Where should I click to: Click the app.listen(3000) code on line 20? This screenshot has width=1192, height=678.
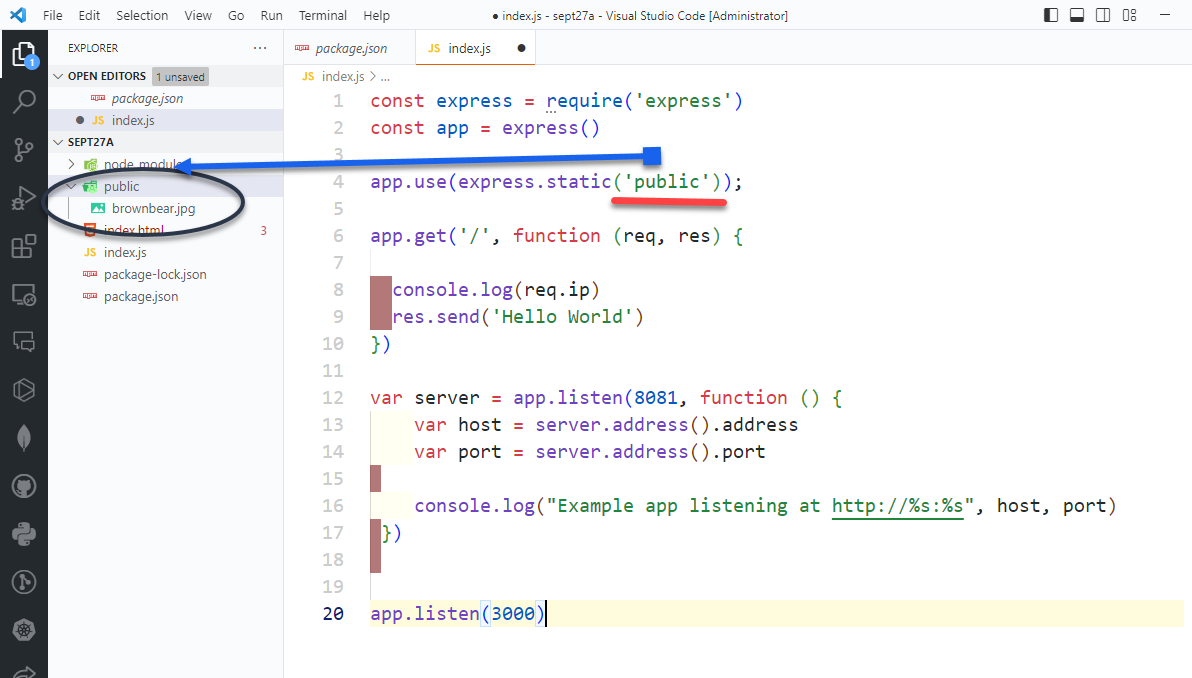coord(458,613)
